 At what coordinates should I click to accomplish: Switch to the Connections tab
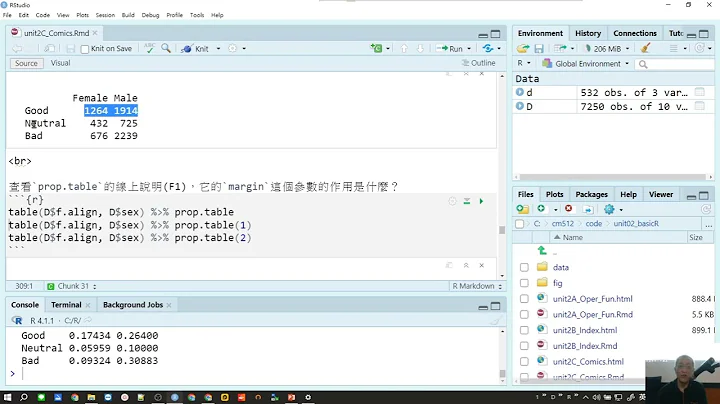pyautogui.click(x=635, y=33)
